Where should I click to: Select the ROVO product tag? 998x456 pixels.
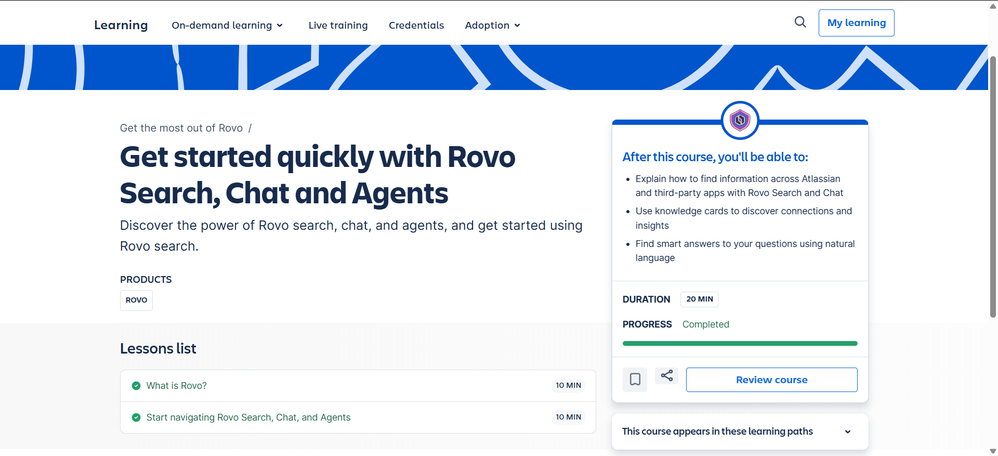tap(136, 300)
